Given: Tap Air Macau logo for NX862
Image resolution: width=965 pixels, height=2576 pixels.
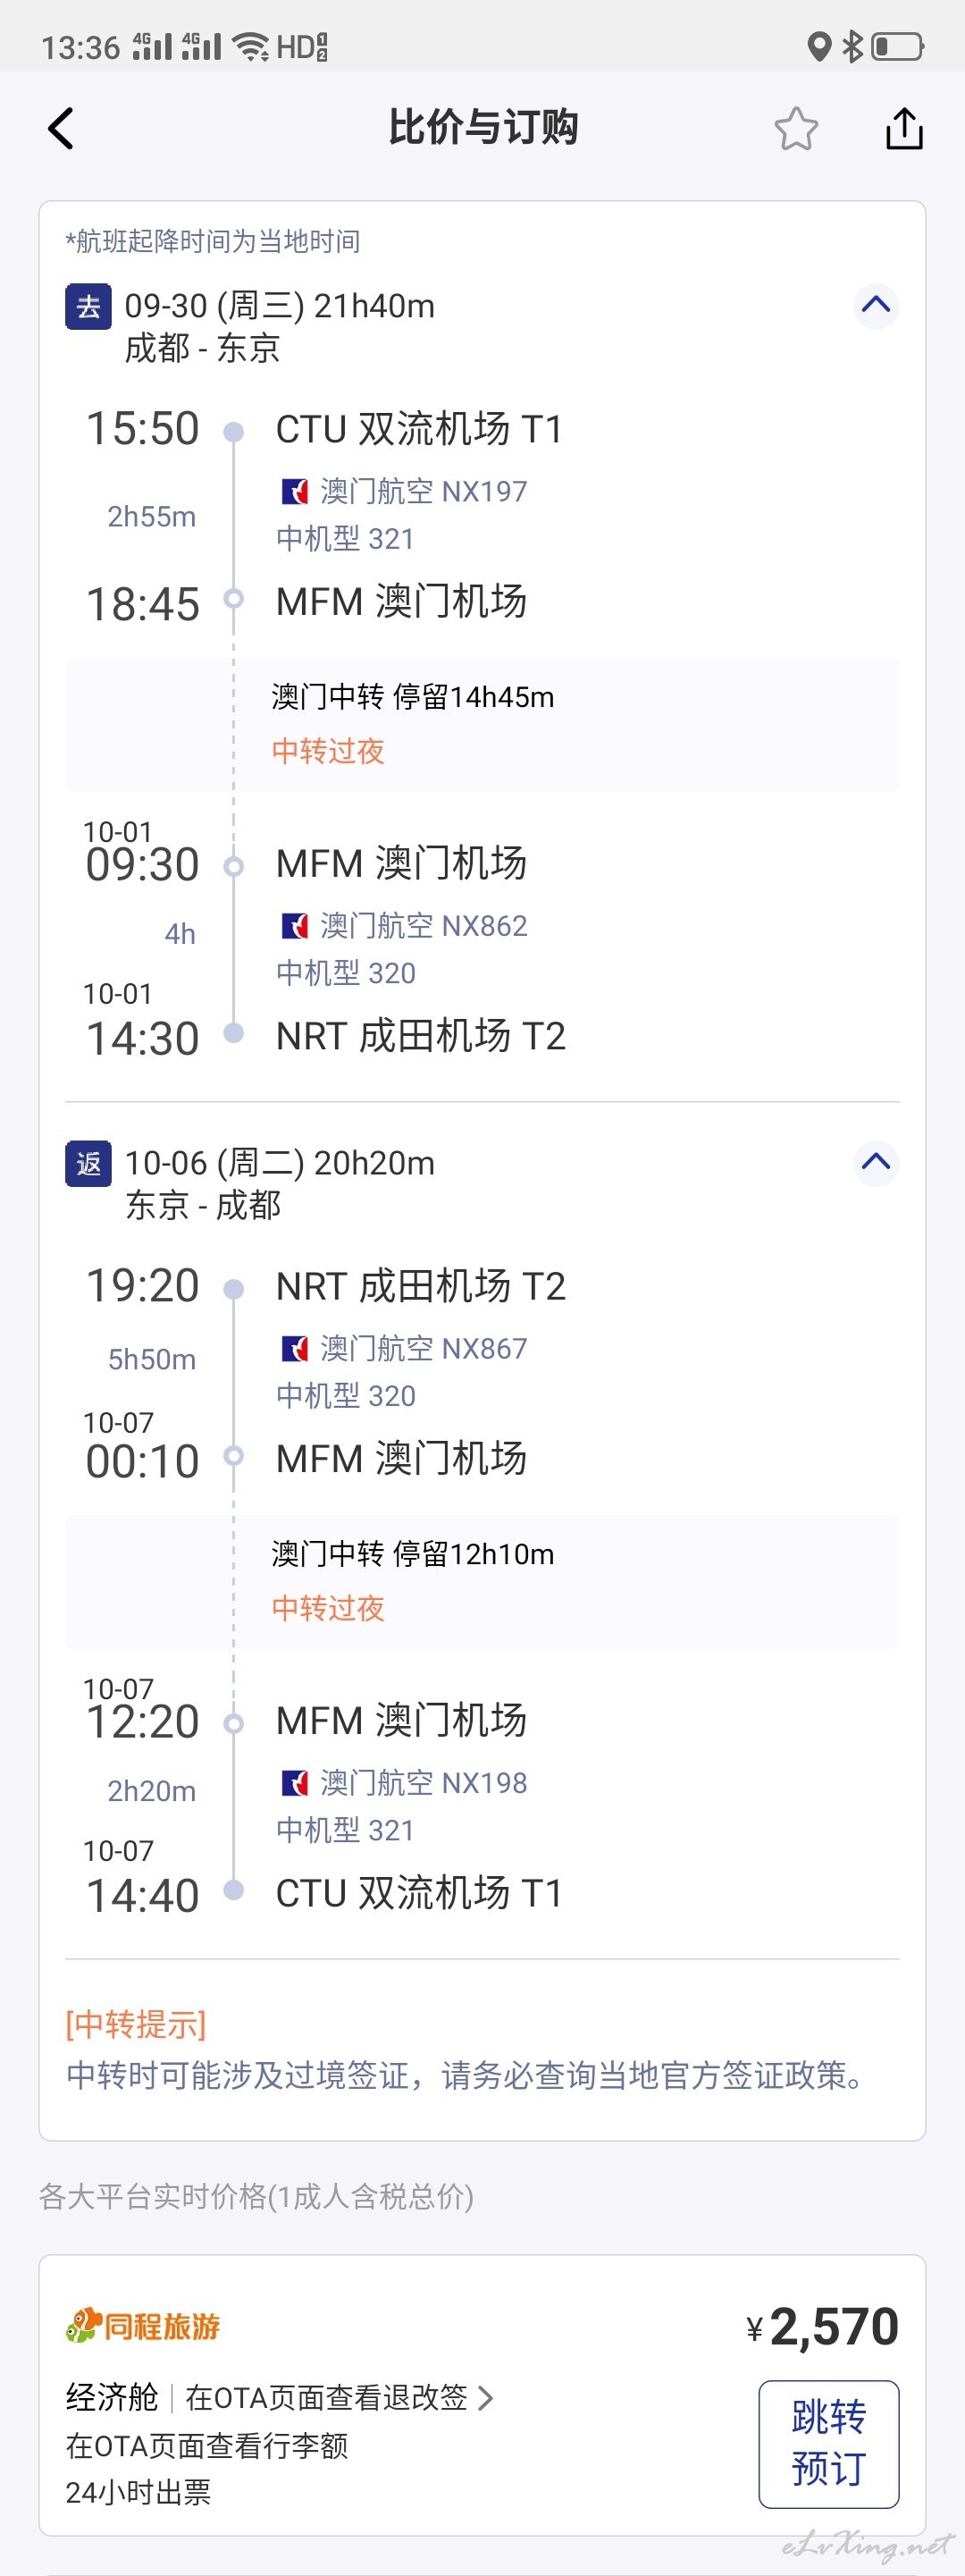Looking at the screenshot, I should [295, 926].
